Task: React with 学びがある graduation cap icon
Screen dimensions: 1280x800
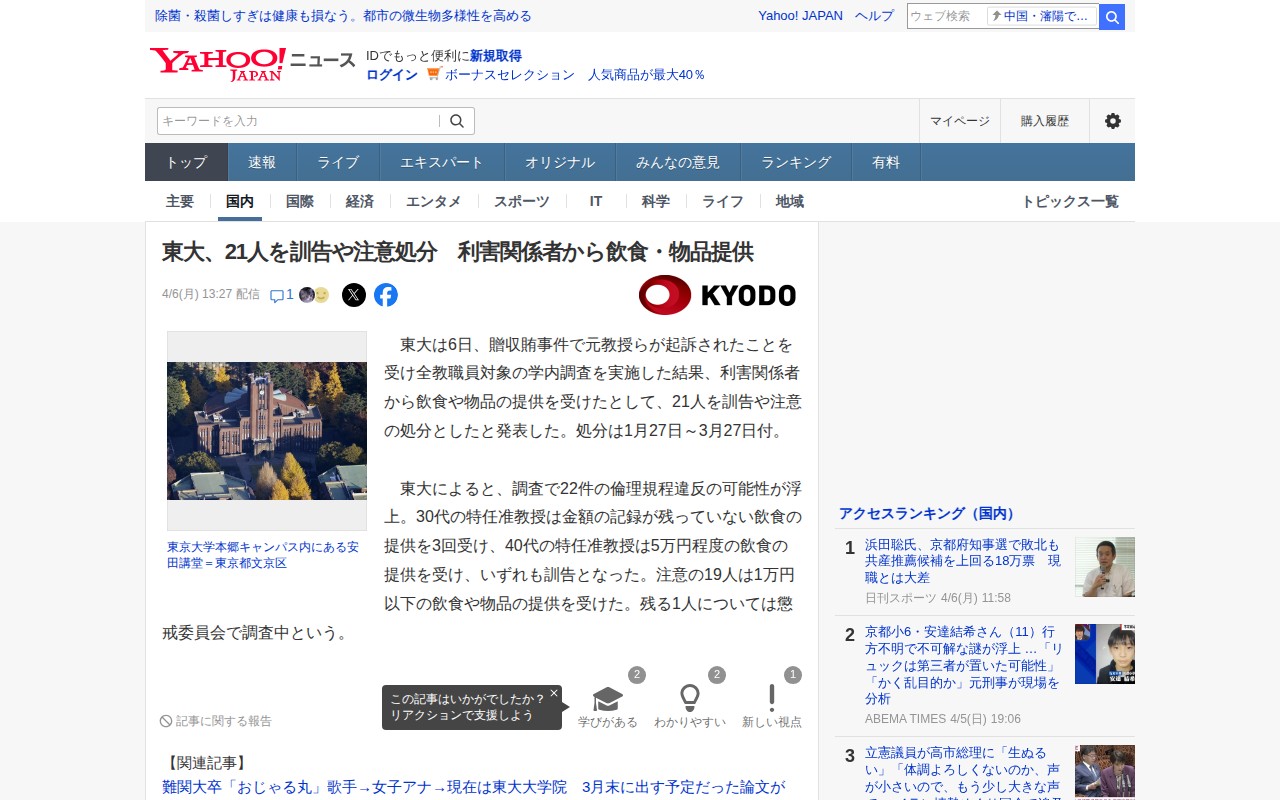Action: (607, 698)
